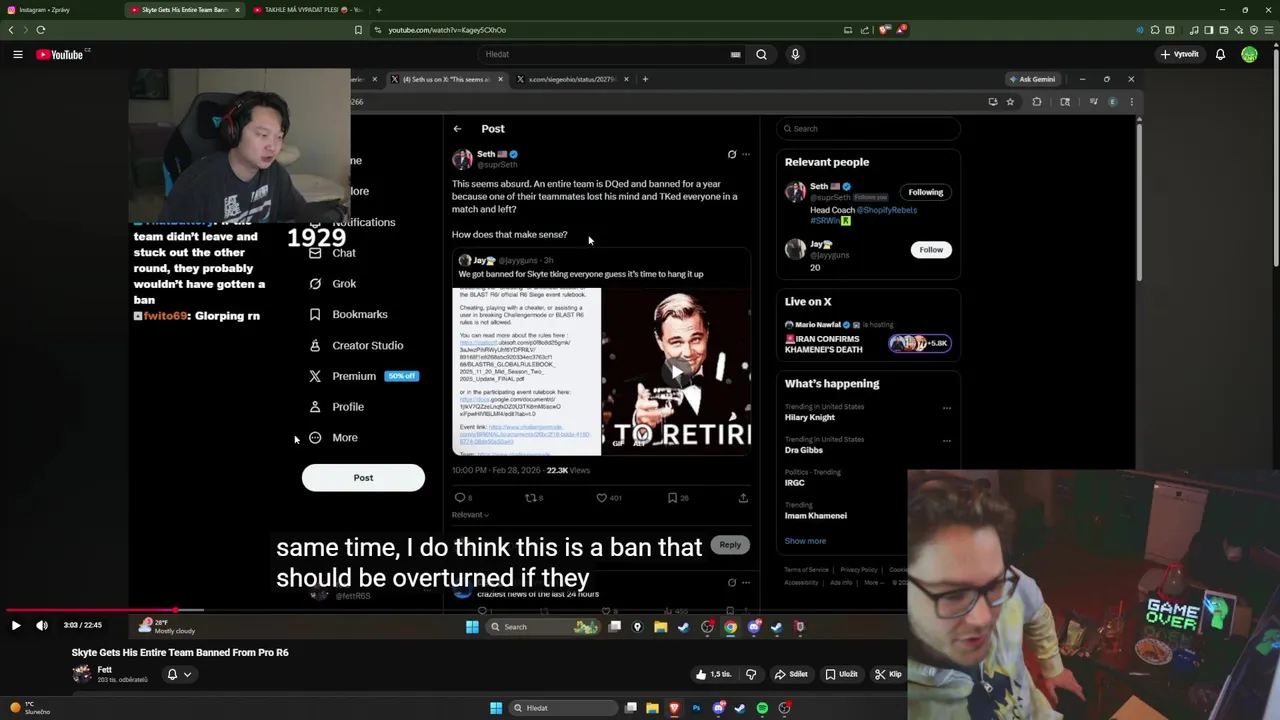Go back in browser history
This screenshot has height=720, width=1280.
click(x=11, y=30)
